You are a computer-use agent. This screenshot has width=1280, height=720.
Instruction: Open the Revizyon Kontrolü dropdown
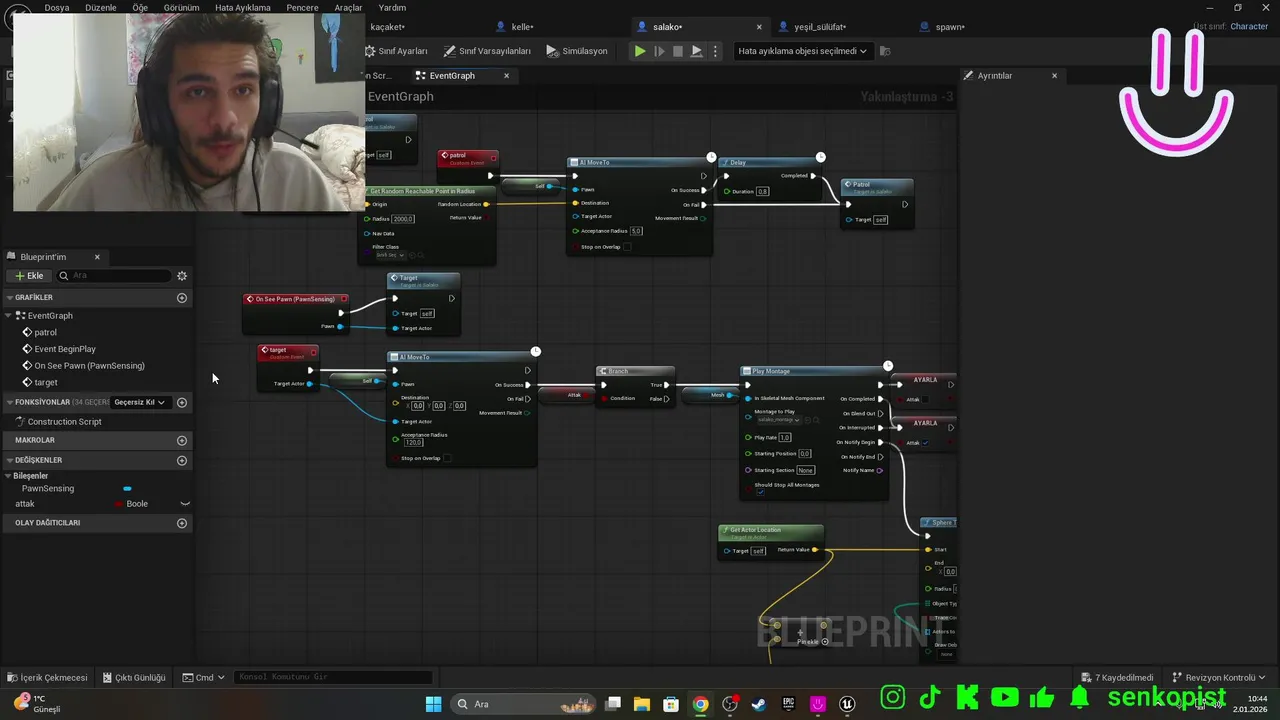1219,677
